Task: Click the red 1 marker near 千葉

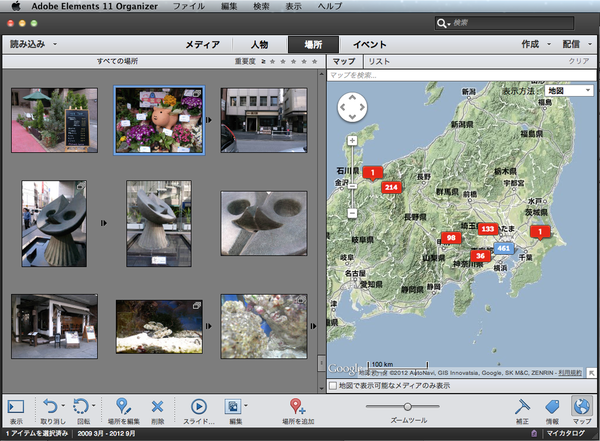Action: (x=540, y=232)
